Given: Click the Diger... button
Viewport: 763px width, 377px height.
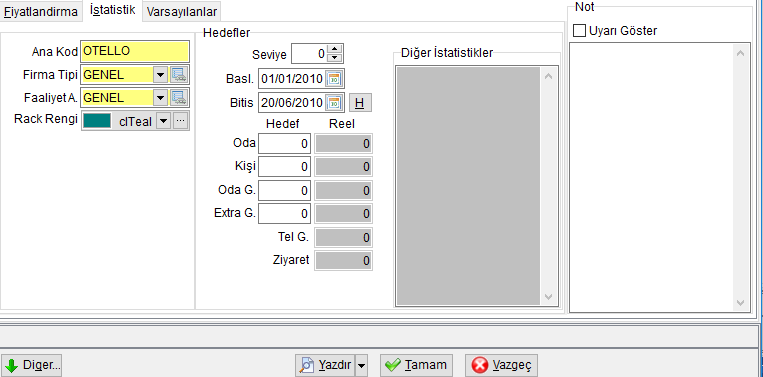Looking at the screenshot, I should [x=32, y=365].
